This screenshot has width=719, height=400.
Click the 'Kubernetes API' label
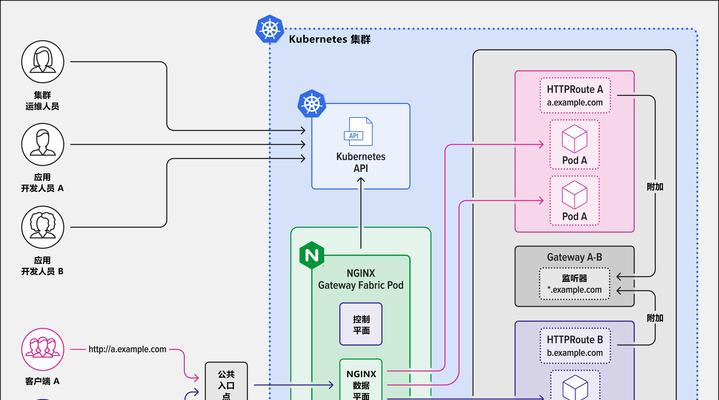tap(361, 162)
